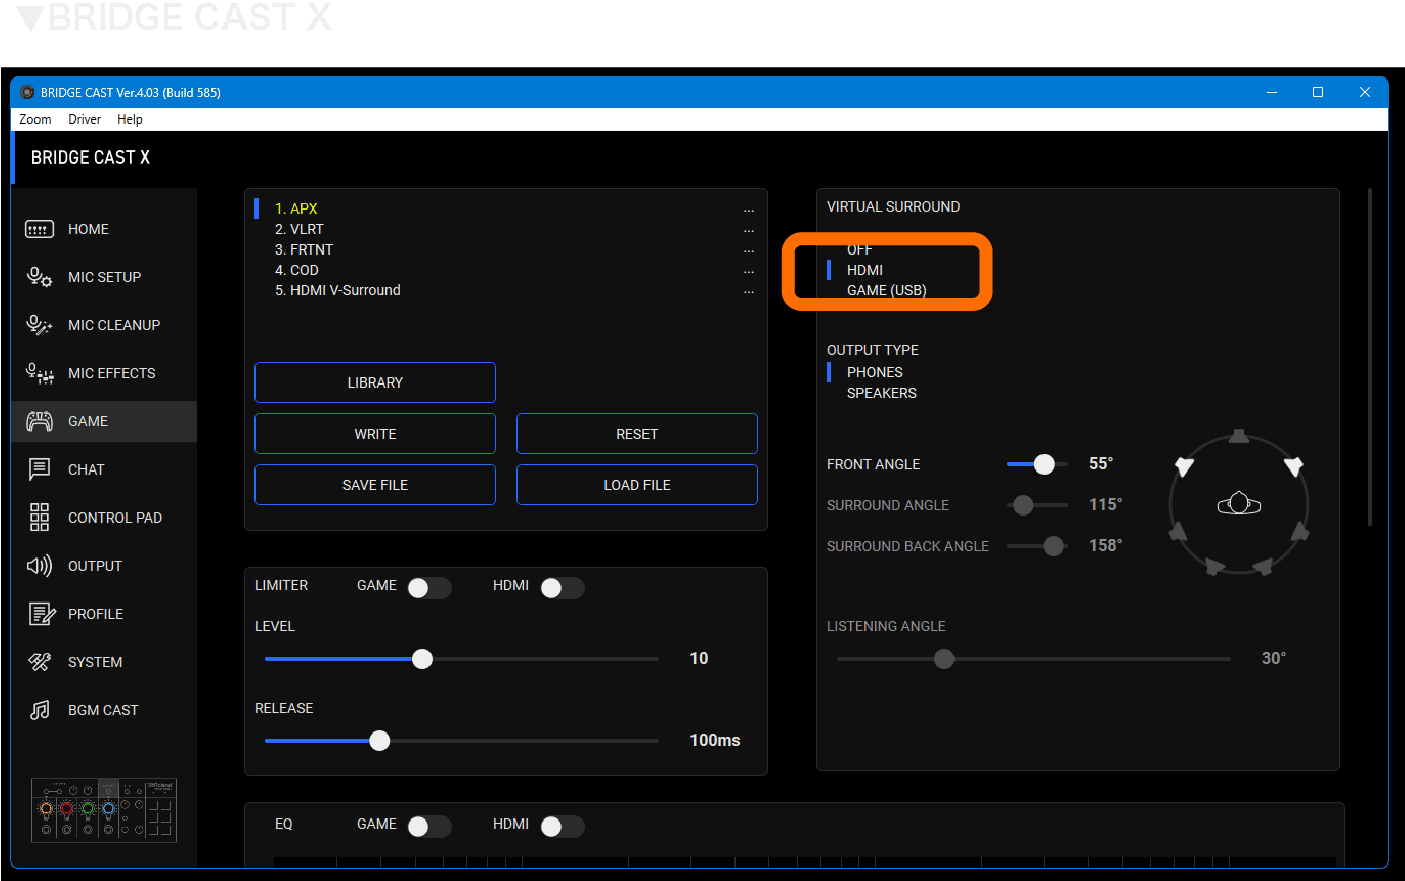Click the SURROUND ANGLE slider handle
Image resolution: width=1405 pixels, height=881 pixels.
click(1023, 505)
